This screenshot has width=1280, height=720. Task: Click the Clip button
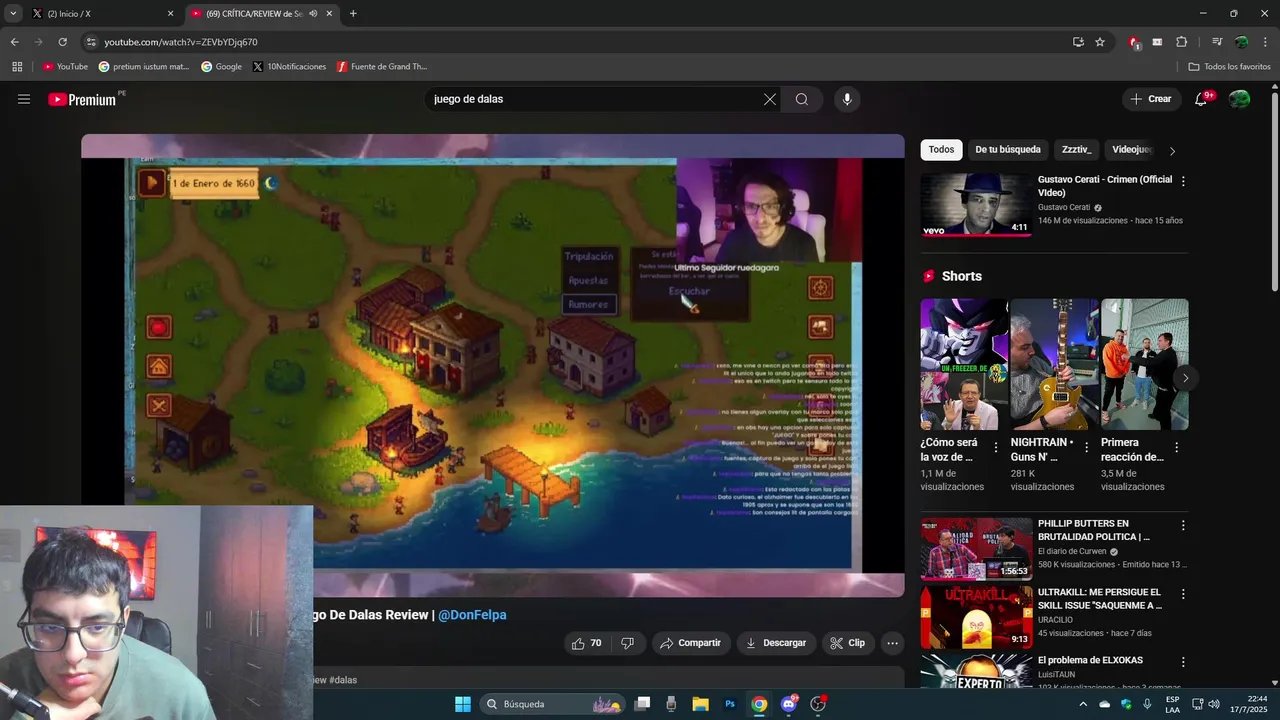pos(848,643)
